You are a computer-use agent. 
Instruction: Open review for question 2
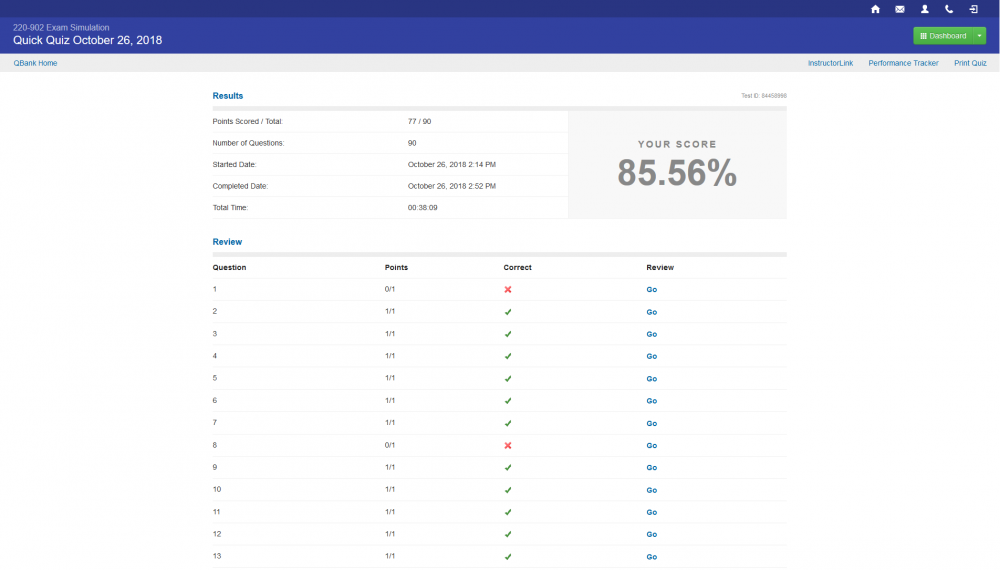651,312
